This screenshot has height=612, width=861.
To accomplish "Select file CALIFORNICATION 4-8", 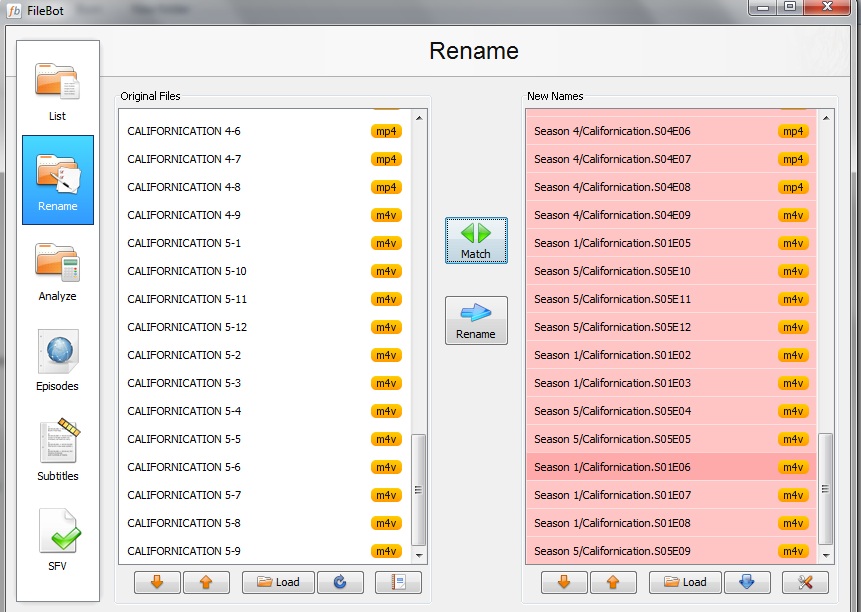I will click(x=265, y=187).
